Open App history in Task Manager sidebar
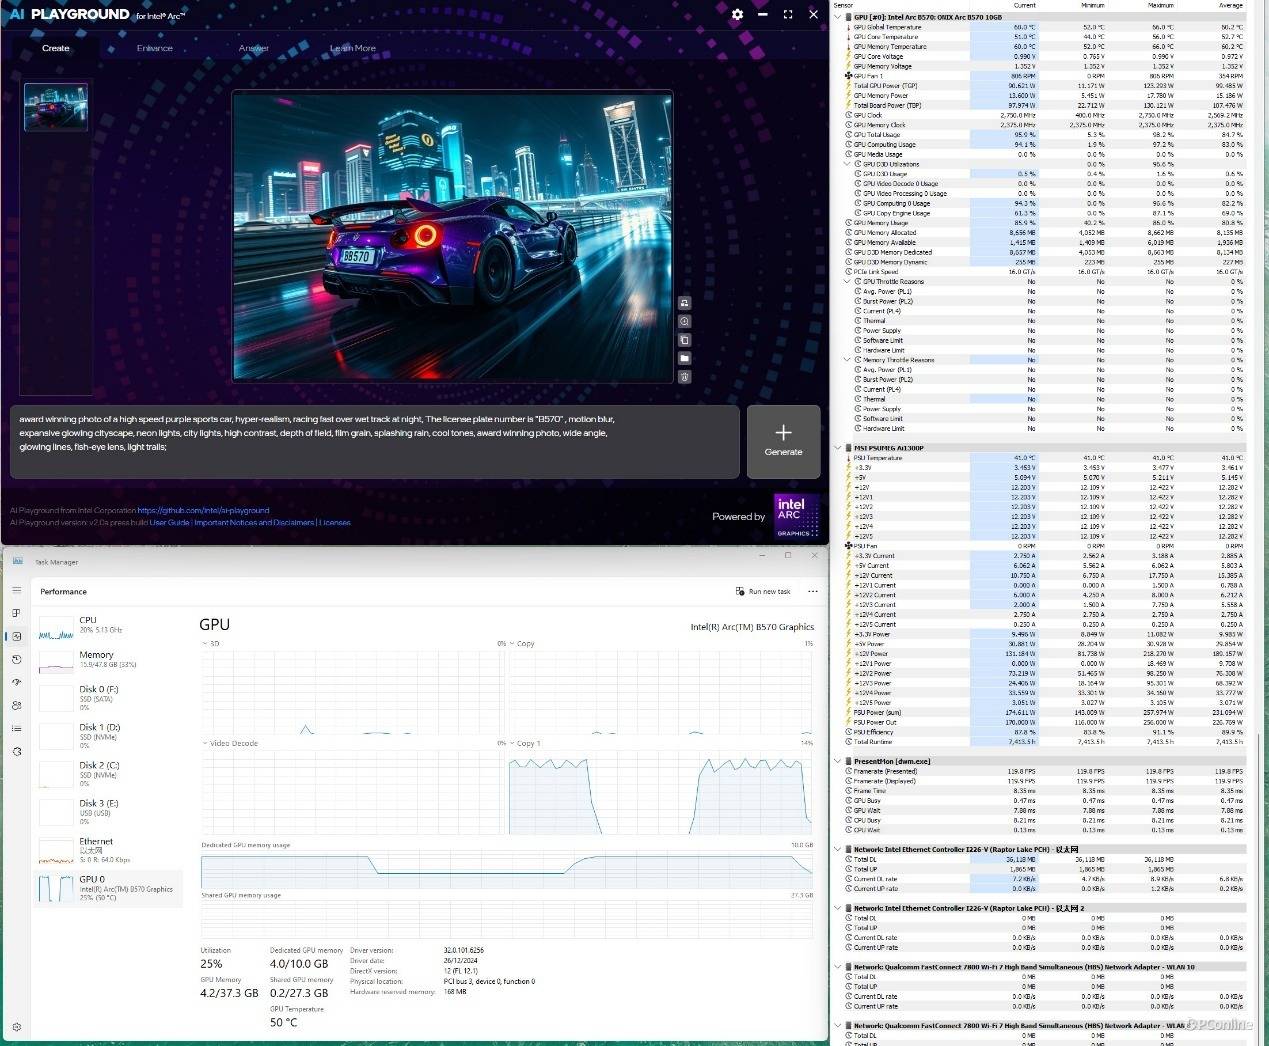 point(17,659)
